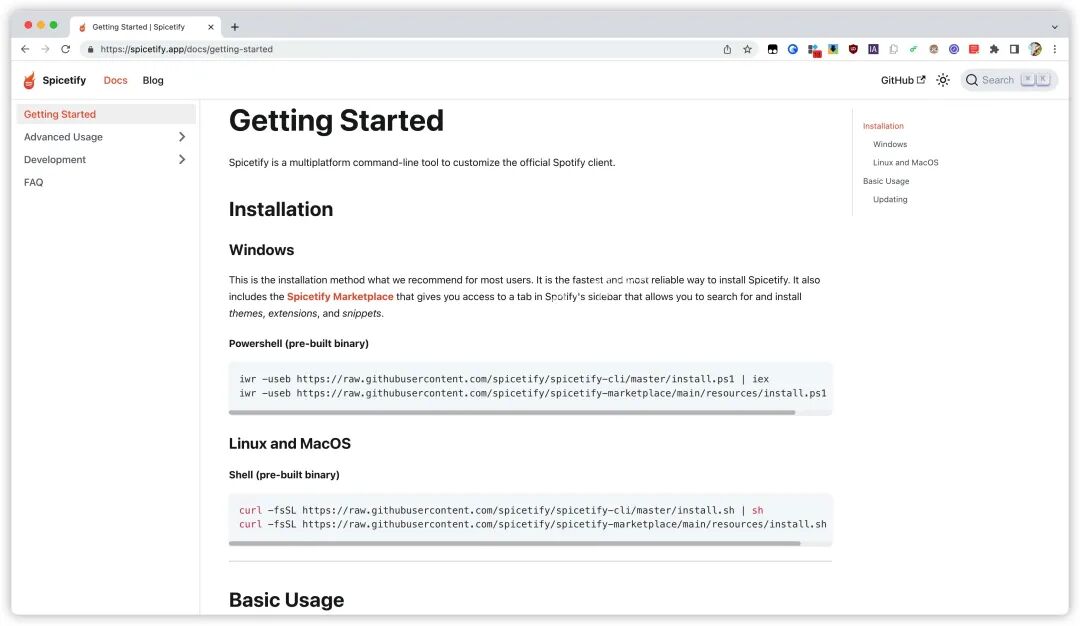Click the 'Powershell (pre-built binary)' label
The height and width of the screenshot is (626, 1080).
tap(299, 344)
